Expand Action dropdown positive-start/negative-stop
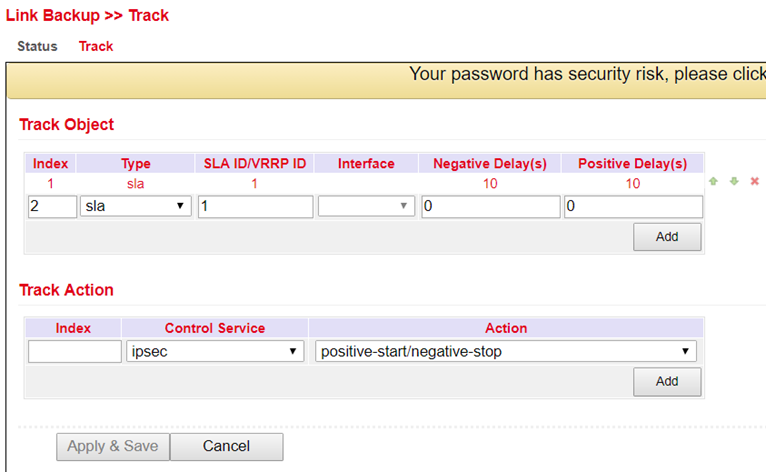The height and width of the screenshot is (472, 766). click(x=506, y=351)
